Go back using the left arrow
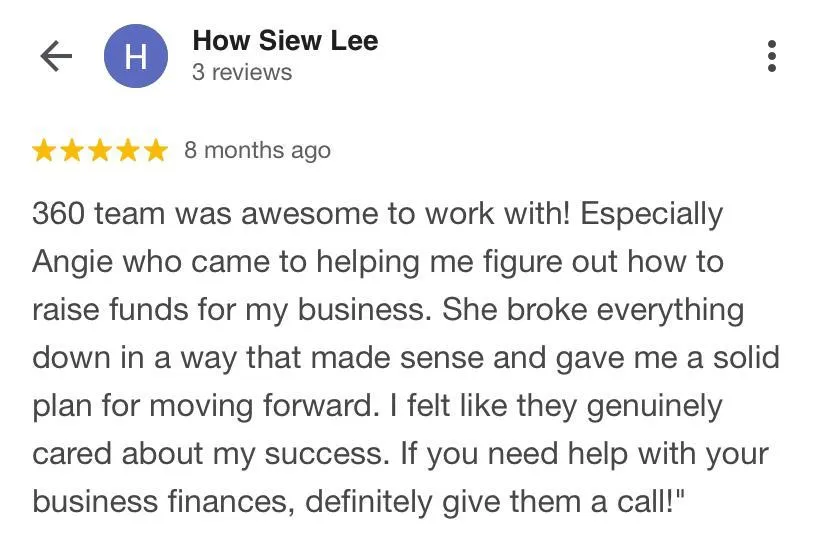 coord(56,56)
